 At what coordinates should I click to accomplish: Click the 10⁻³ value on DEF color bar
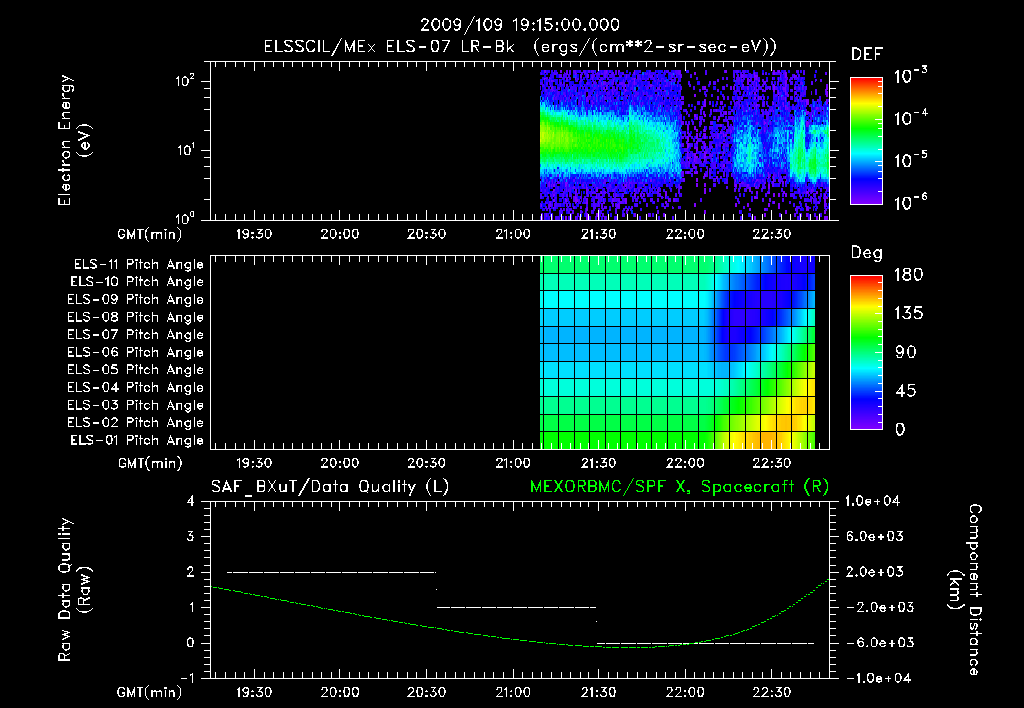(910, 76)
